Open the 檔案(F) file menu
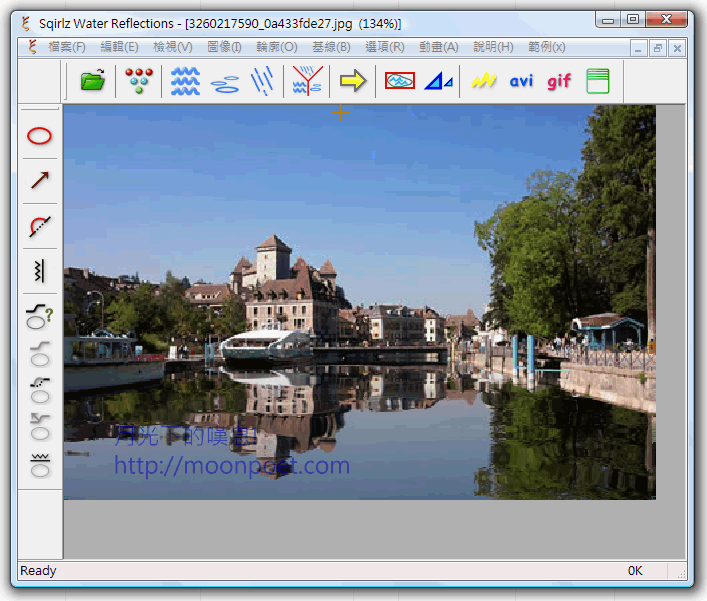 tap(67, 47)
